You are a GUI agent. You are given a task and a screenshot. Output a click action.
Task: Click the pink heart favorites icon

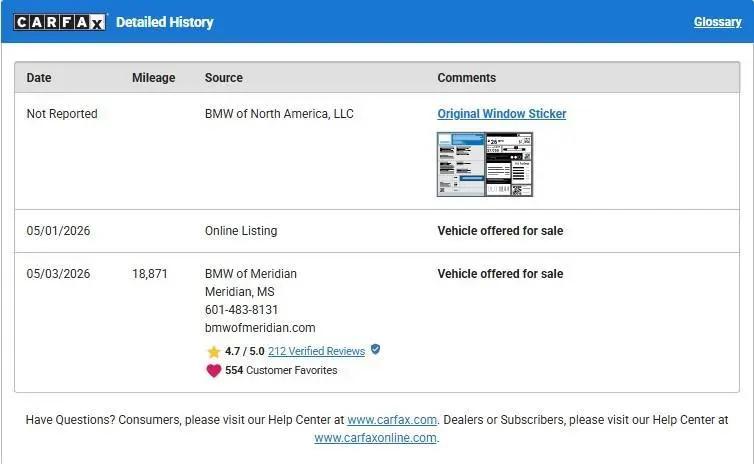tap(214, 371)
